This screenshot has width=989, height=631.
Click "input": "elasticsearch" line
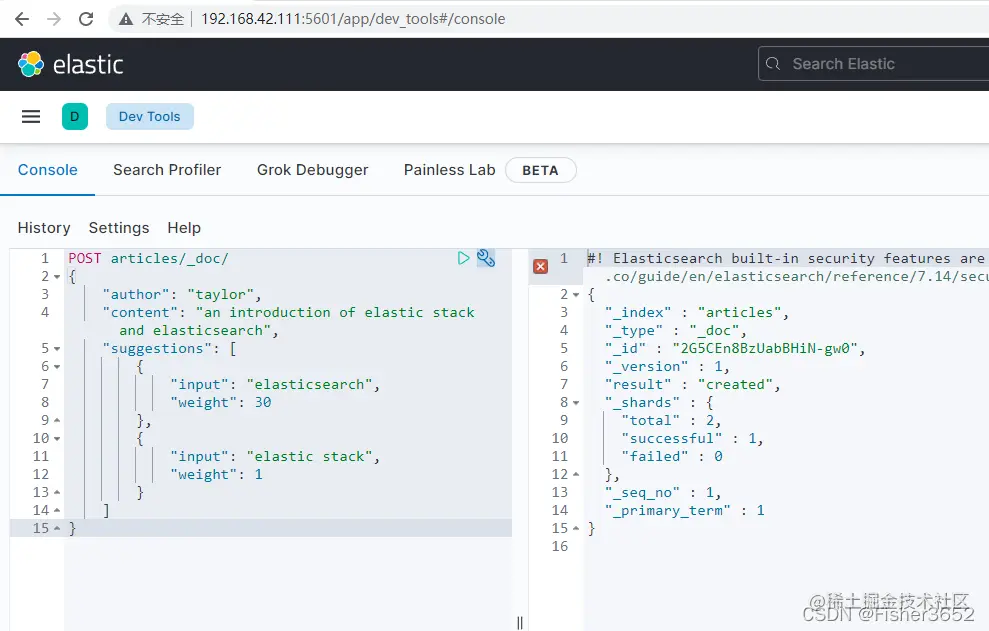point(274,384)
